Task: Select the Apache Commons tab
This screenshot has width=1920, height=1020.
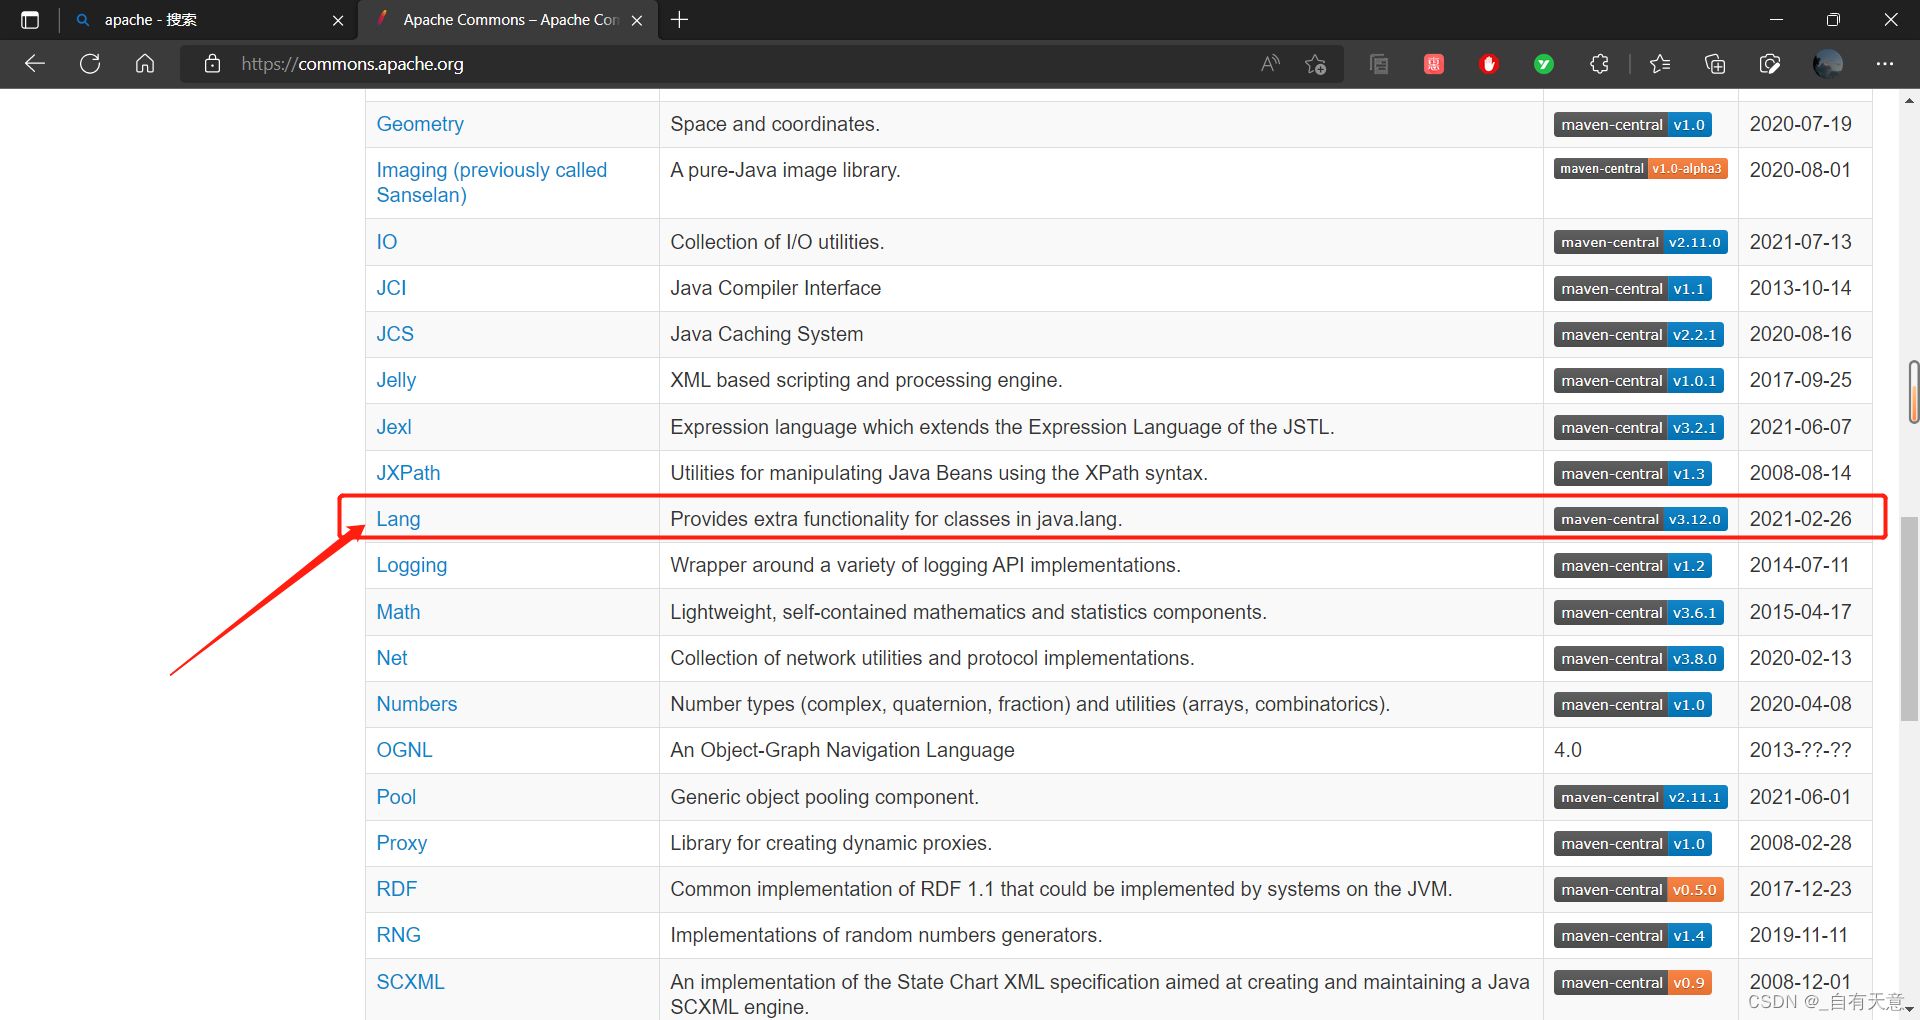Action: tap(508, 20)
